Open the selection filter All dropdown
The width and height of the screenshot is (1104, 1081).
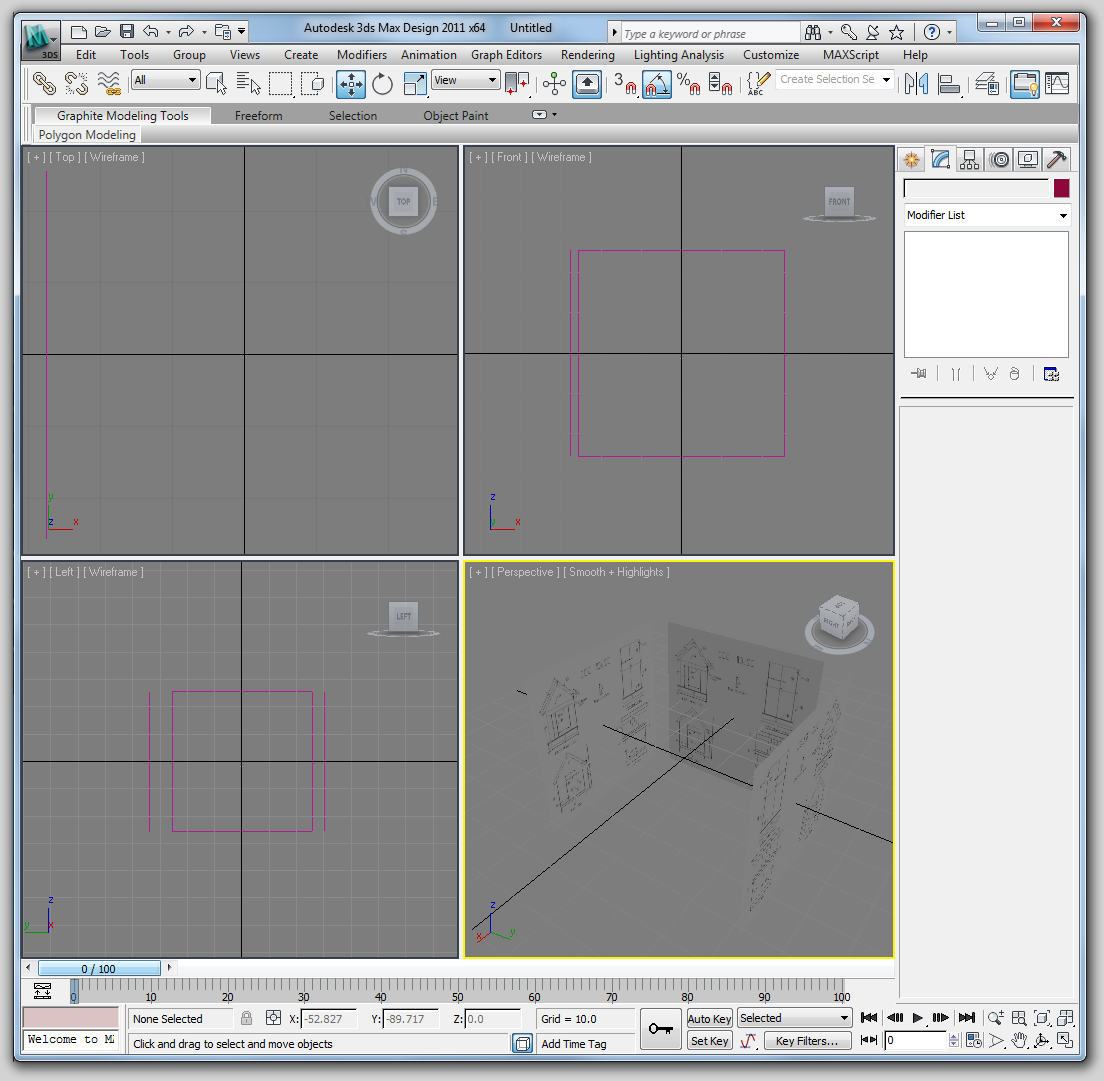166,80
